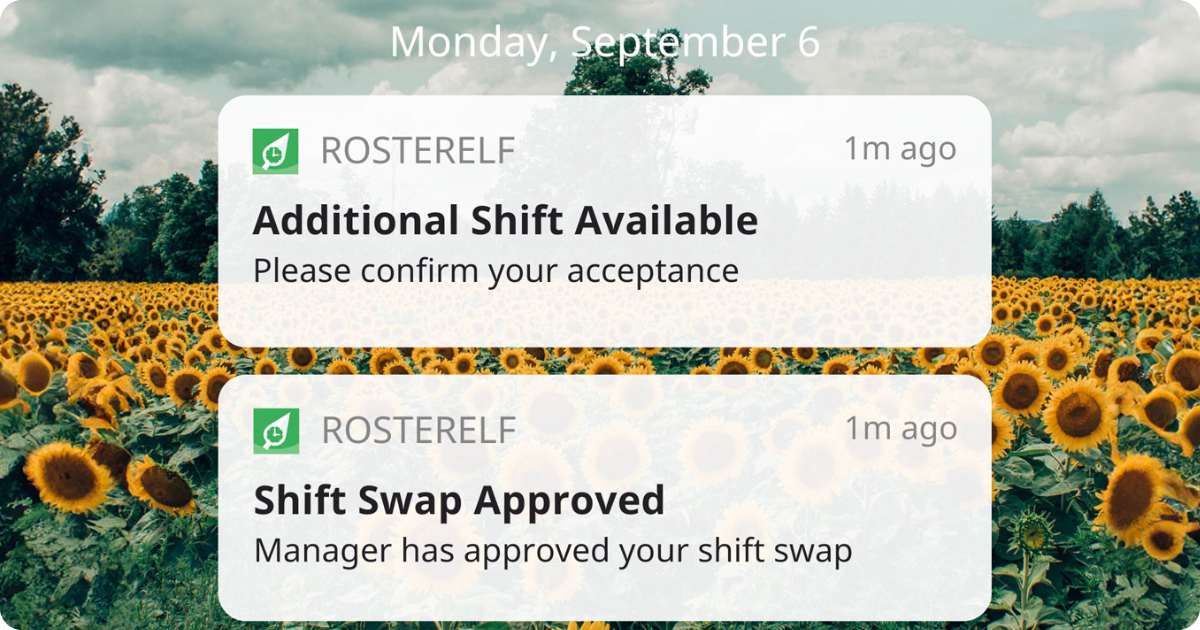
Task: Click empty area right of "Shift Swap Approved" title
Action: [820, 501]
